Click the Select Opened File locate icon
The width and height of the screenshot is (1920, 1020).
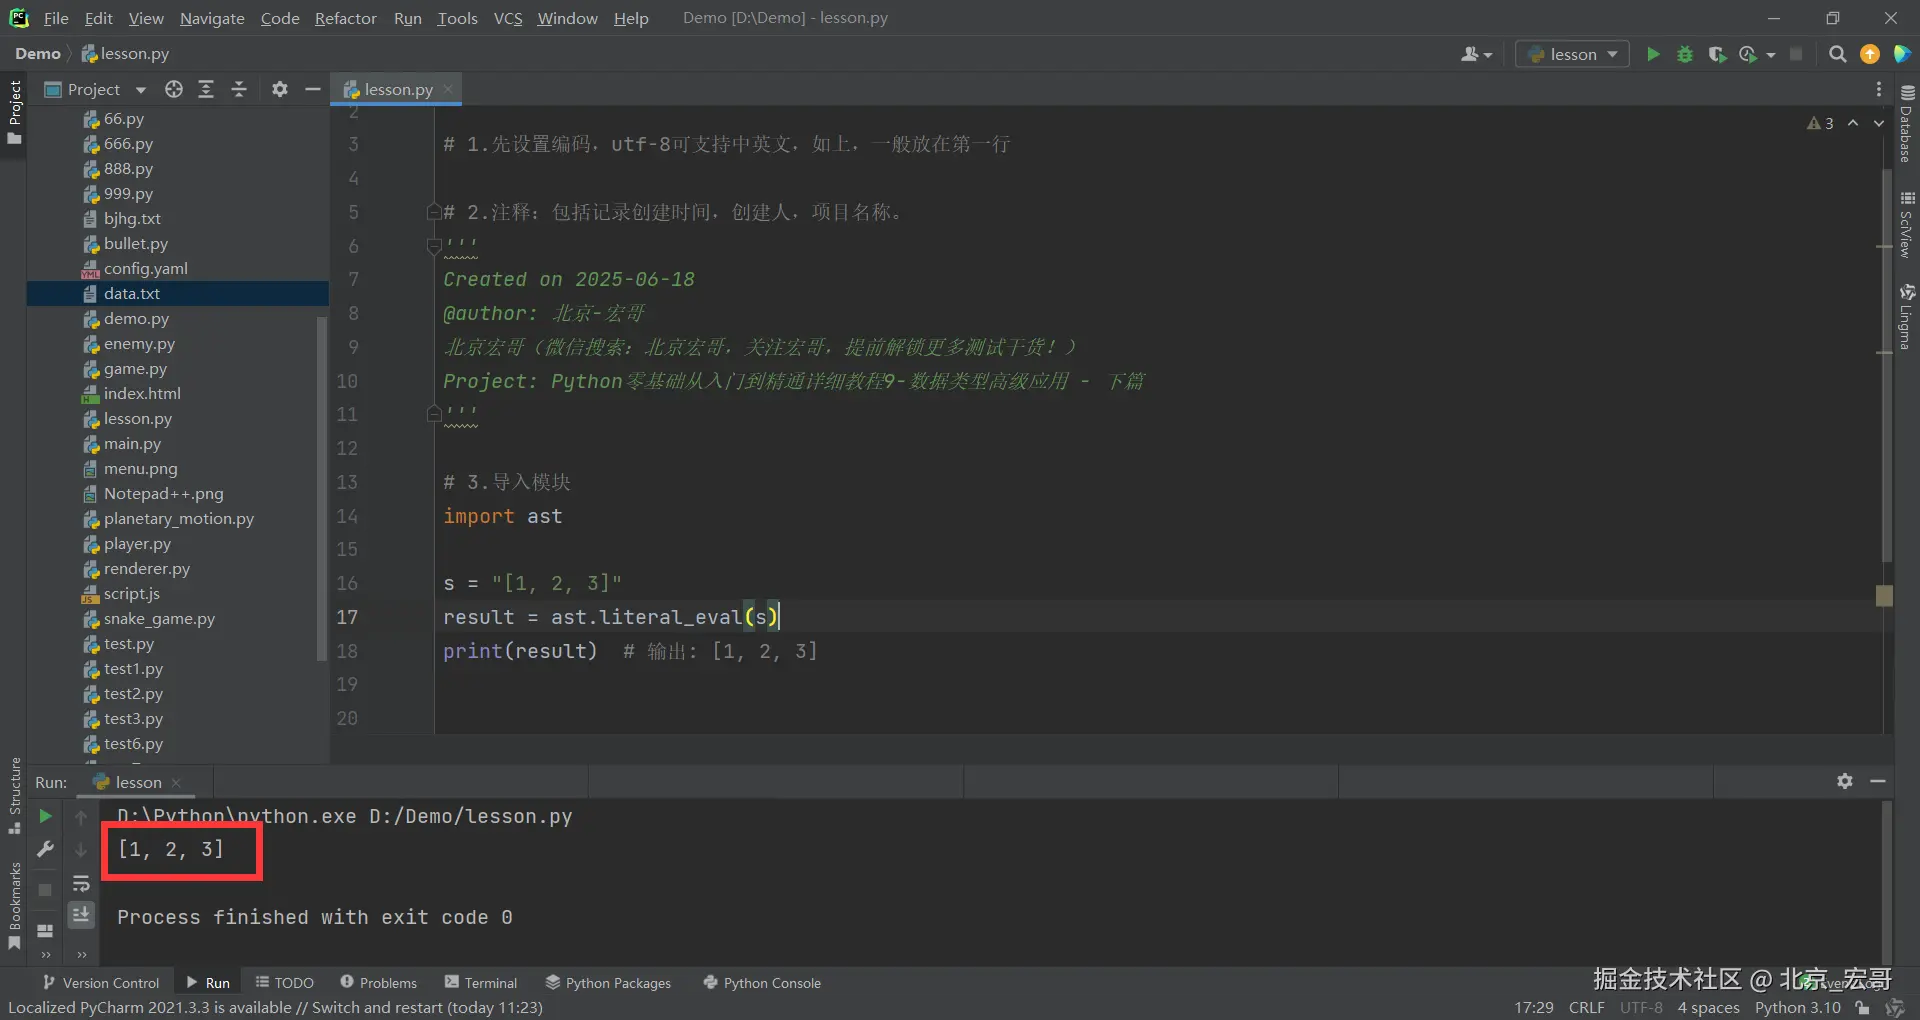pos(174,89)
